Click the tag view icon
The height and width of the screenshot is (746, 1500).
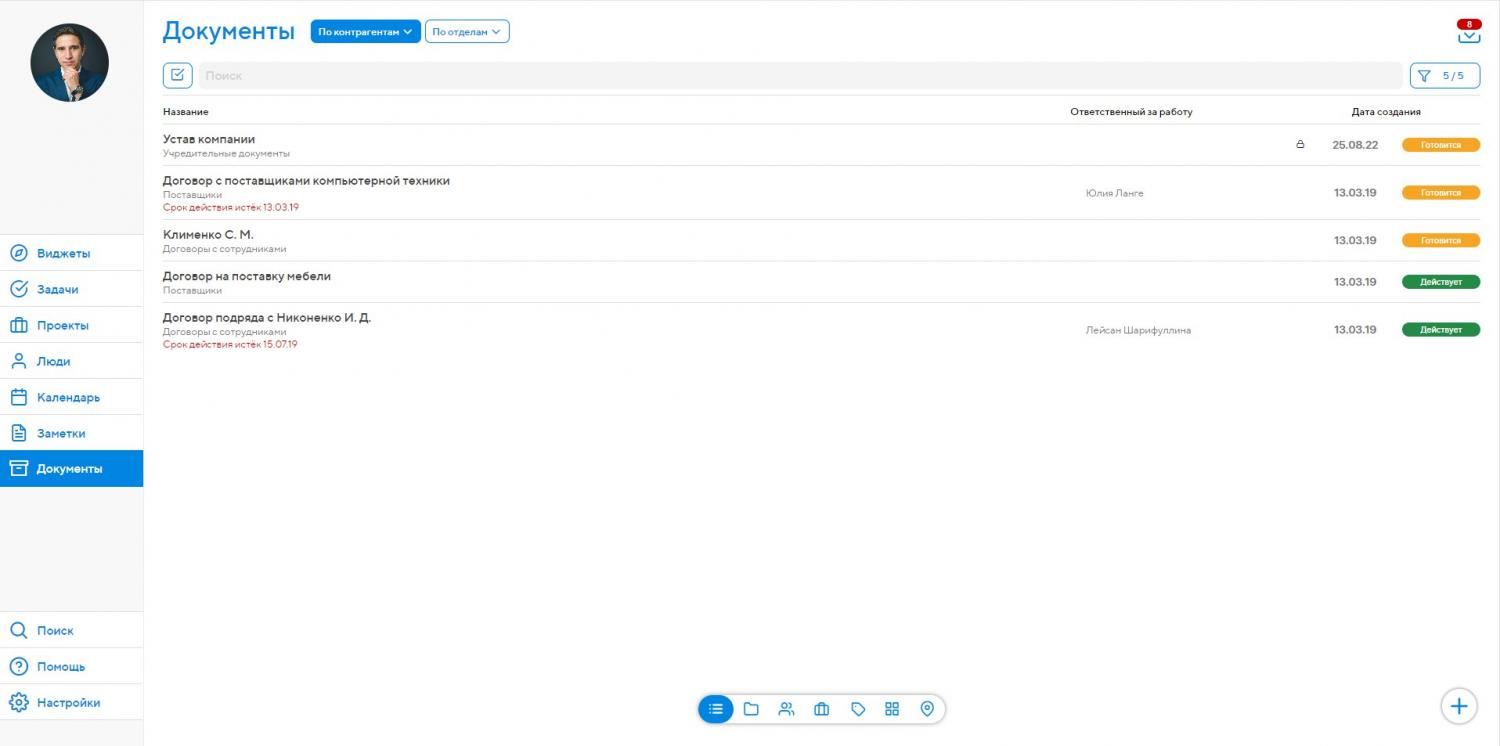pos(857,709)
